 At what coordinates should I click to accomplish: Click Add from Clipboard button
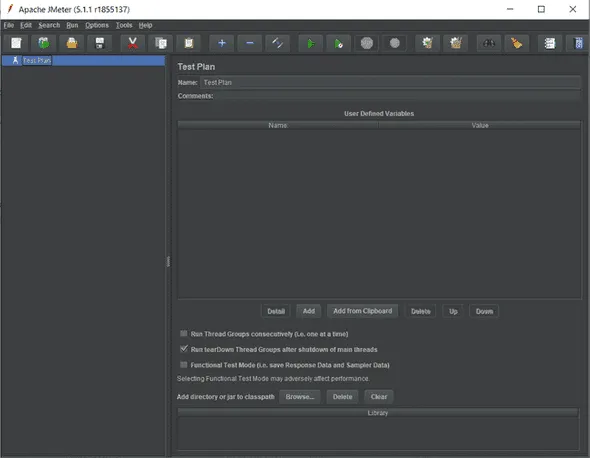[362, 311]
